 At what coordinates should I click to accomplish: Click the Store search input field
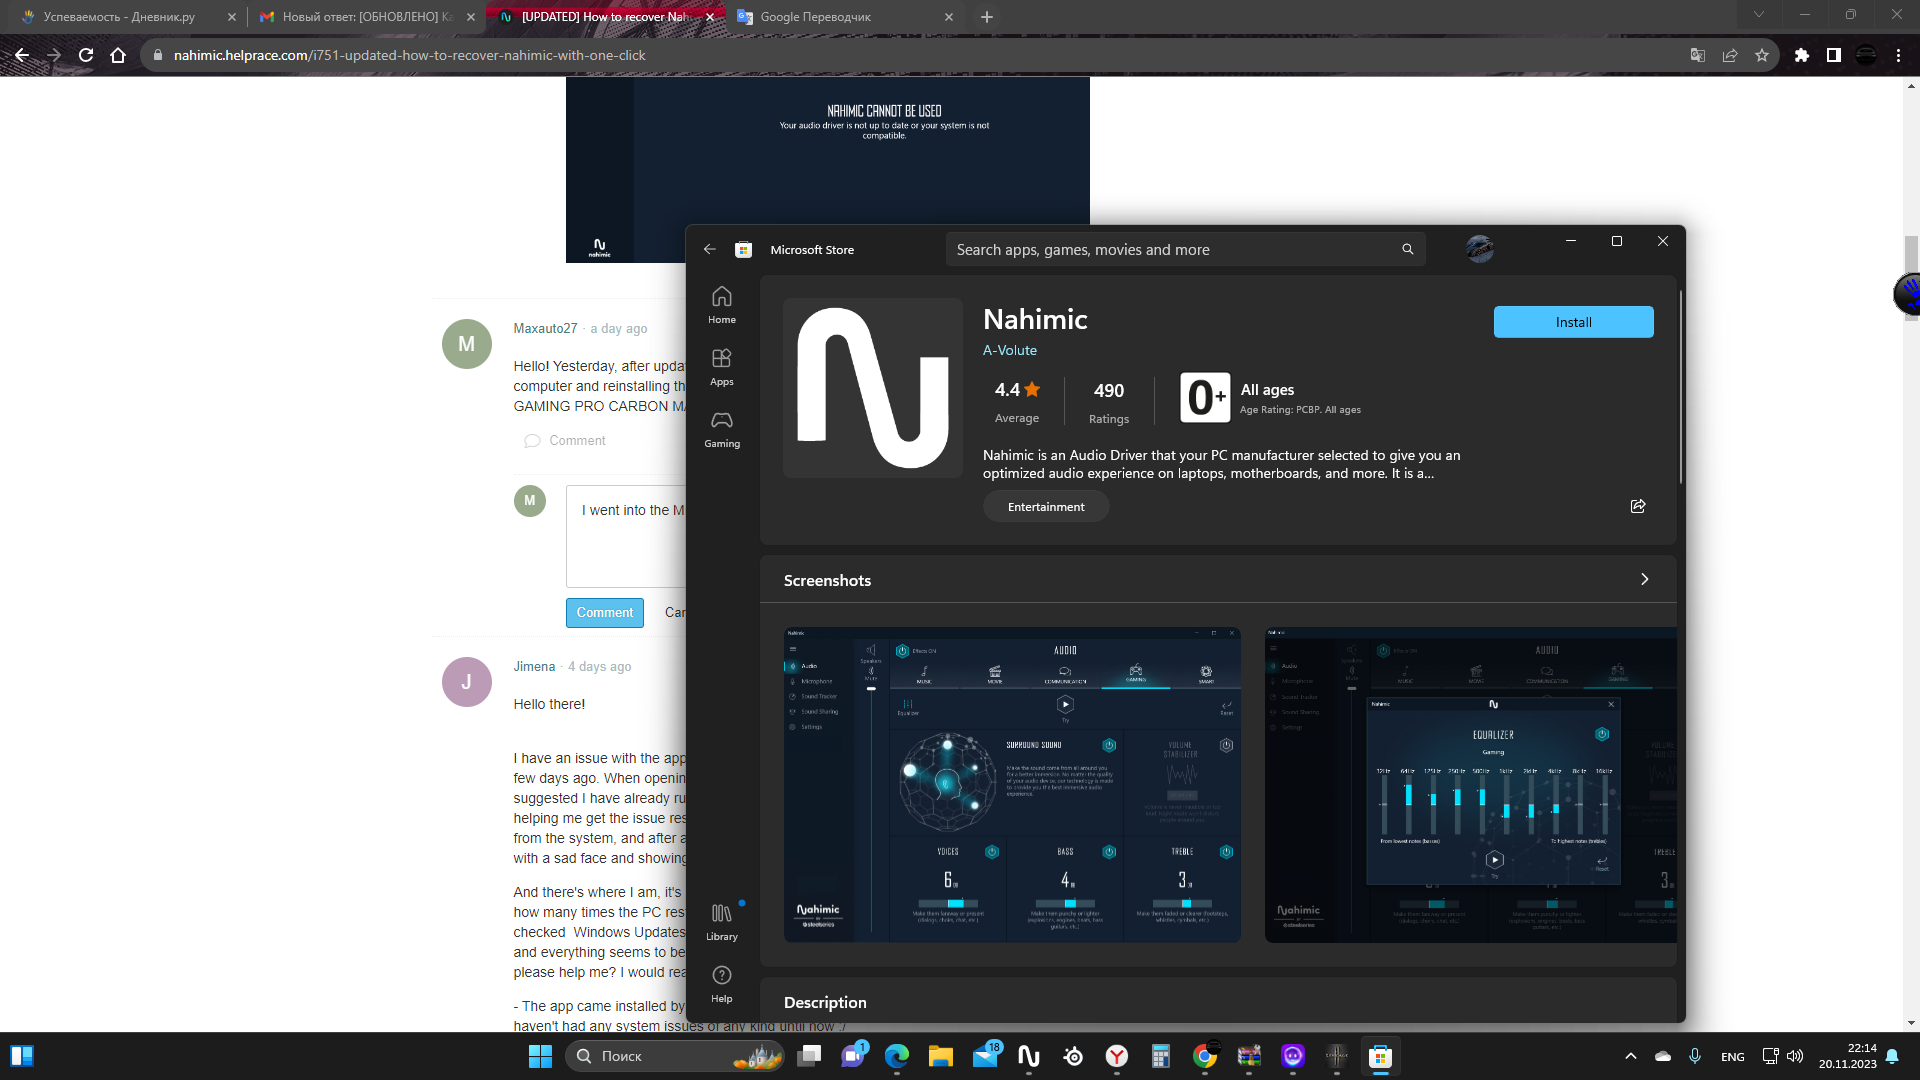point(1170,250)
